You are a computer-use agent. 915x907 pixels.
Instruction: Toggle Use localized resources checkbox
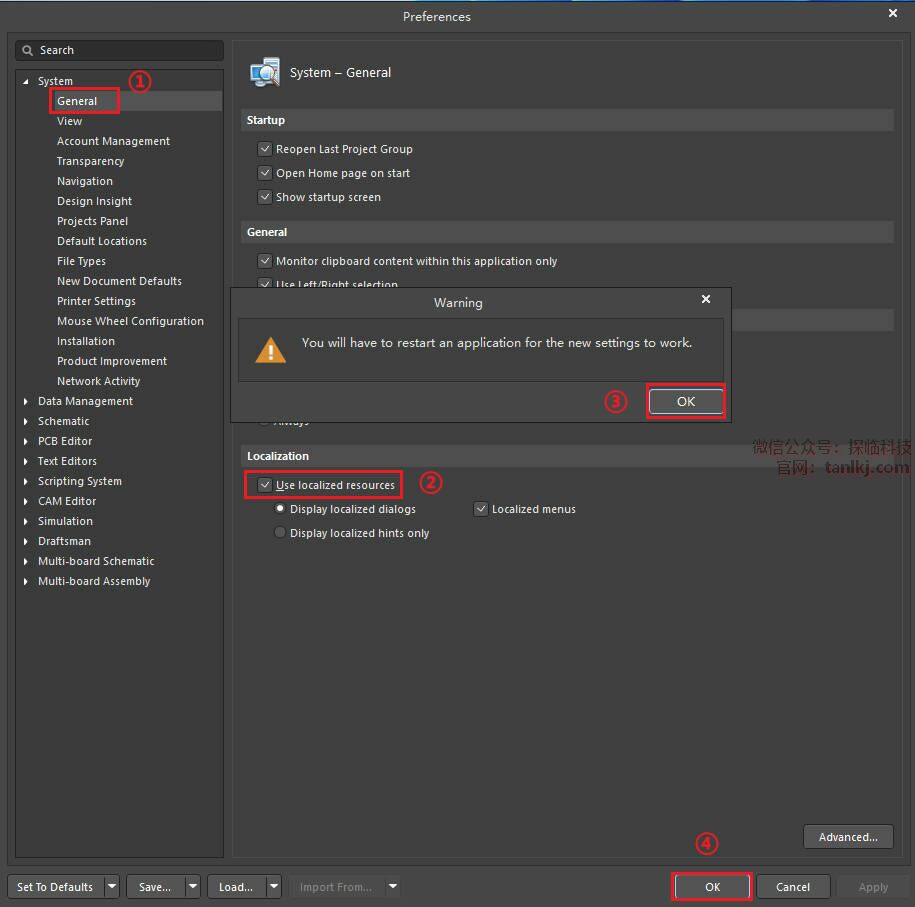[x=265, y=484]
